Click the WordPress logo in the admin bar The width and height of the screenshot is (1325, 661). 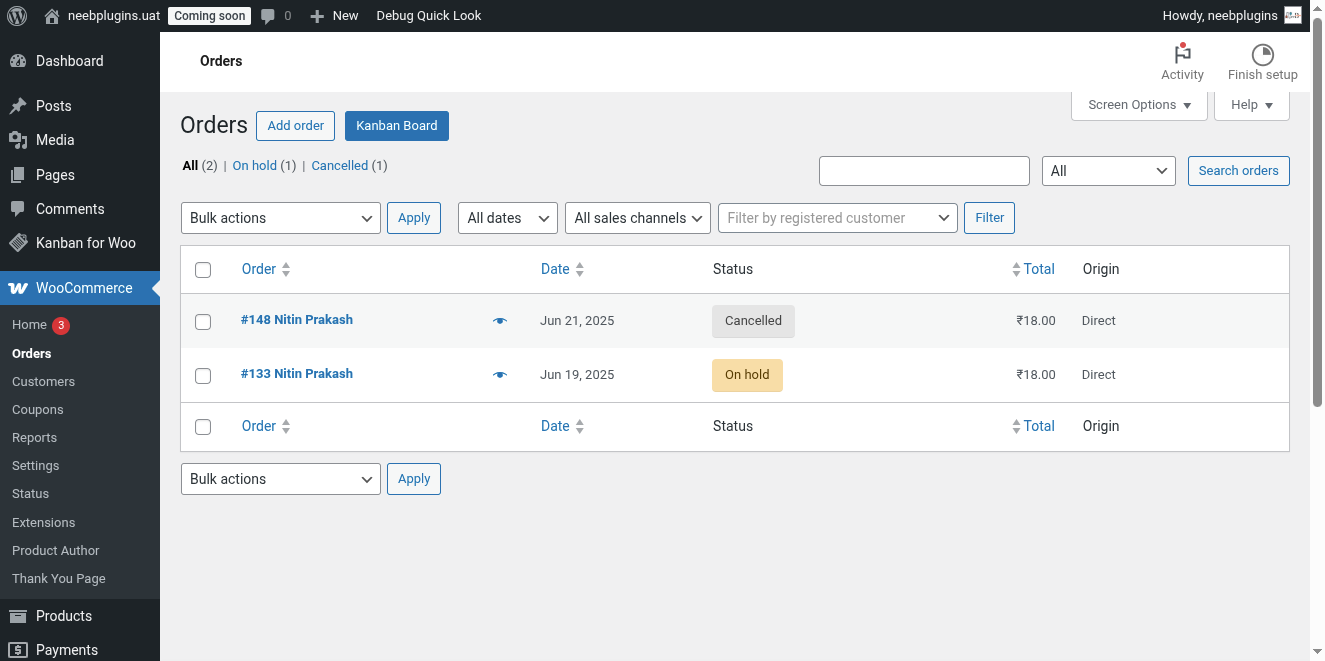(16, 15)
